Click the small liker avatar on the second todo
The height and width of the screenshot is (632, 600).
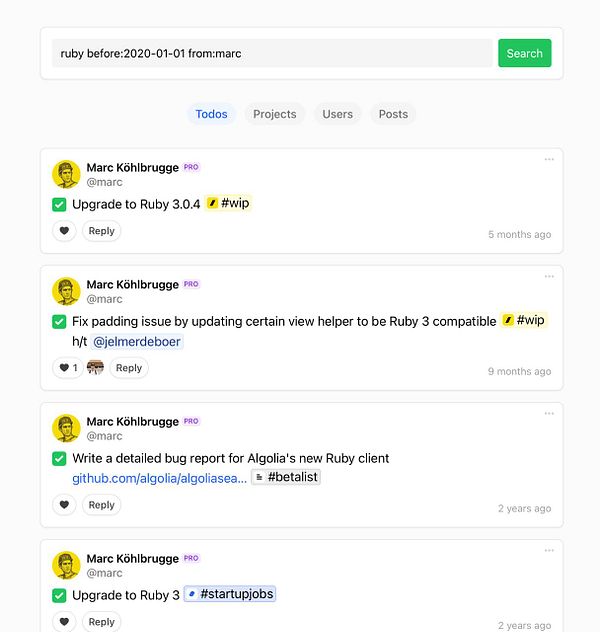point(96,368)
